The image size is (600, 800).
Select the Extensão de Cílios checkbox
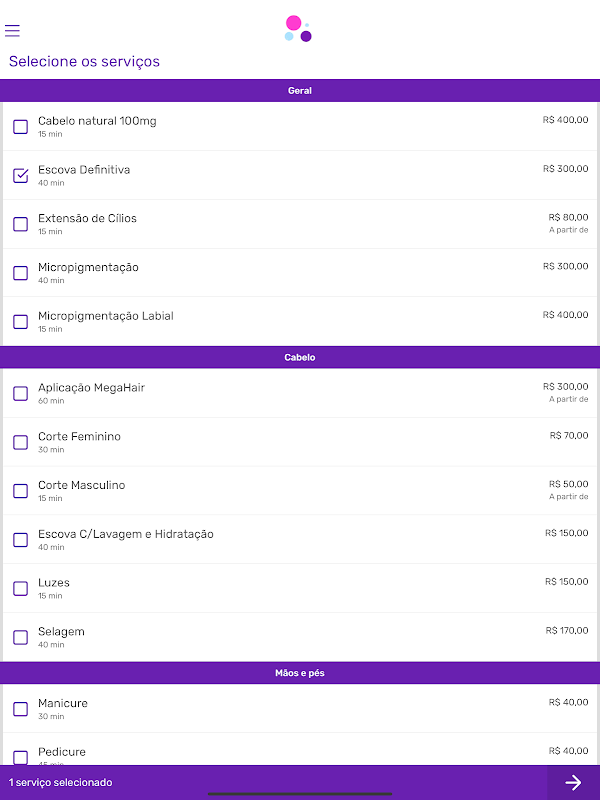click(20, 224)
